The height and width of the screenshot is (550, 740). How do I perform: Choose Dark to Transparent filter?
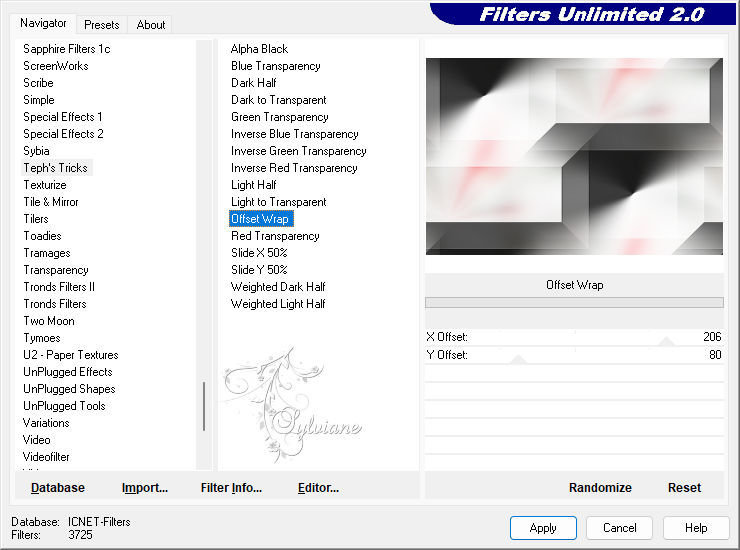[x=278, y=100]
